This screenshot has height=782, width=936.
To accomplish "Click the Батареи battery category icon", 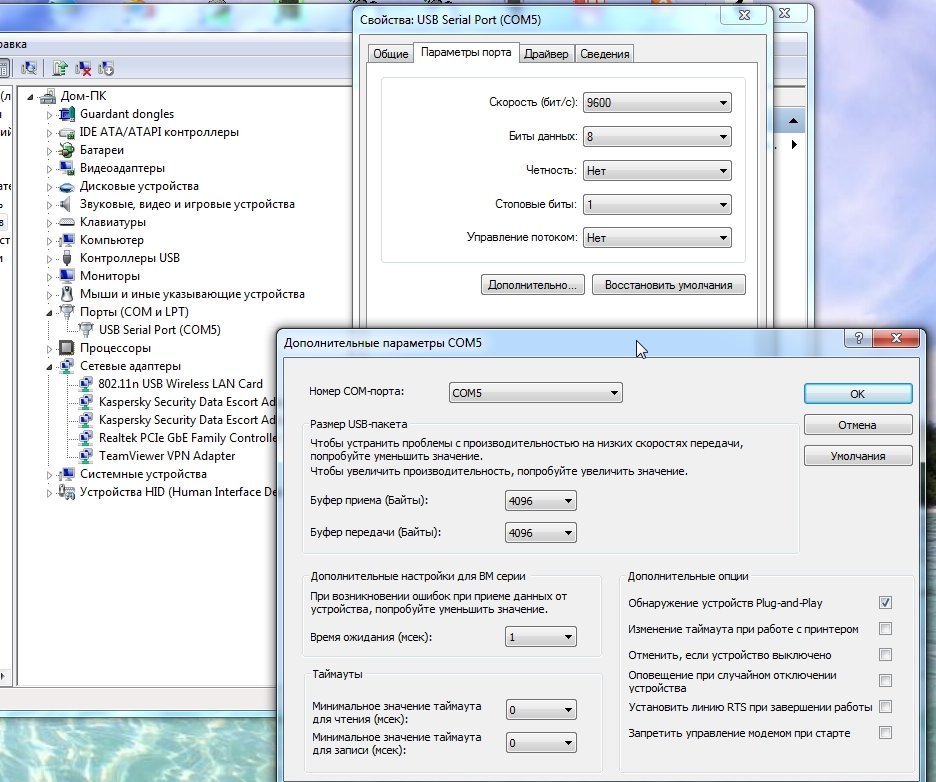I will pyautogui.click(x=67, y=150).
